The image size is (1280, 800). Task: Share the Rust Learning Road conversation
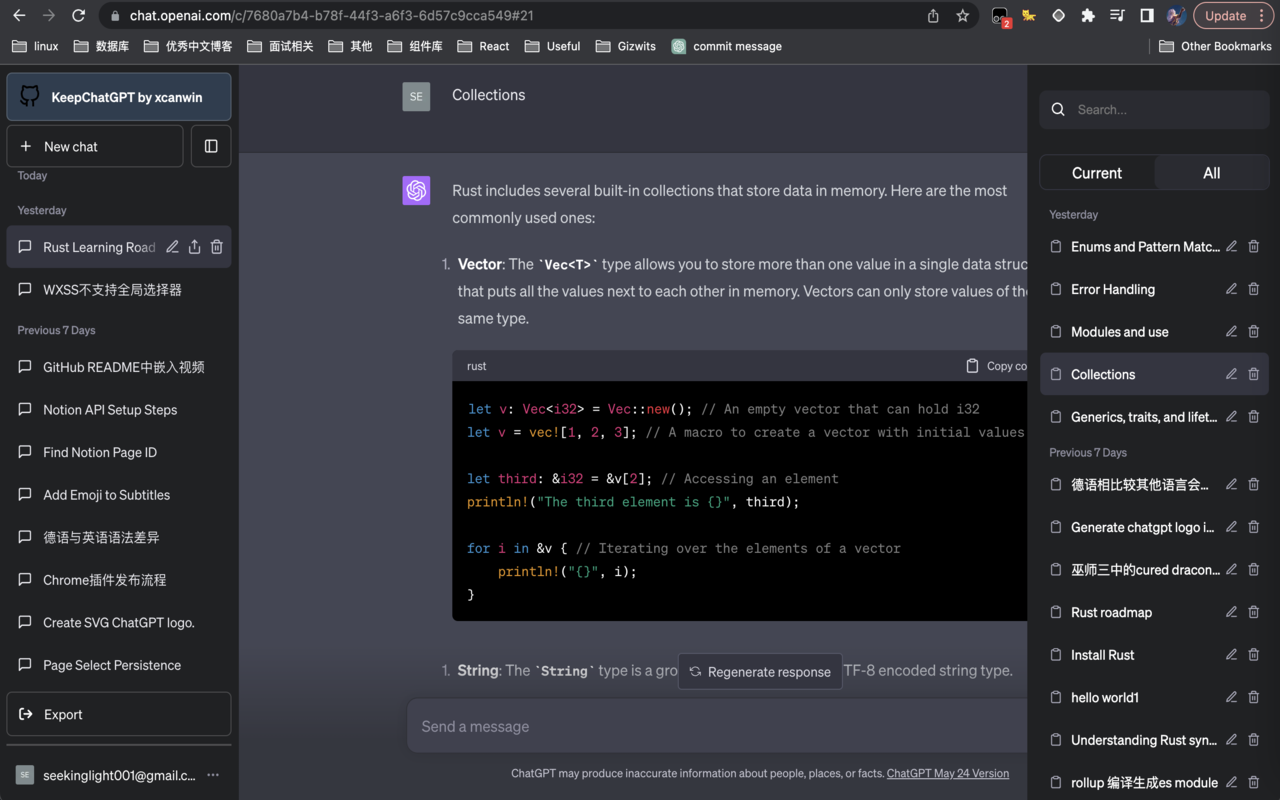click(194, 247)
